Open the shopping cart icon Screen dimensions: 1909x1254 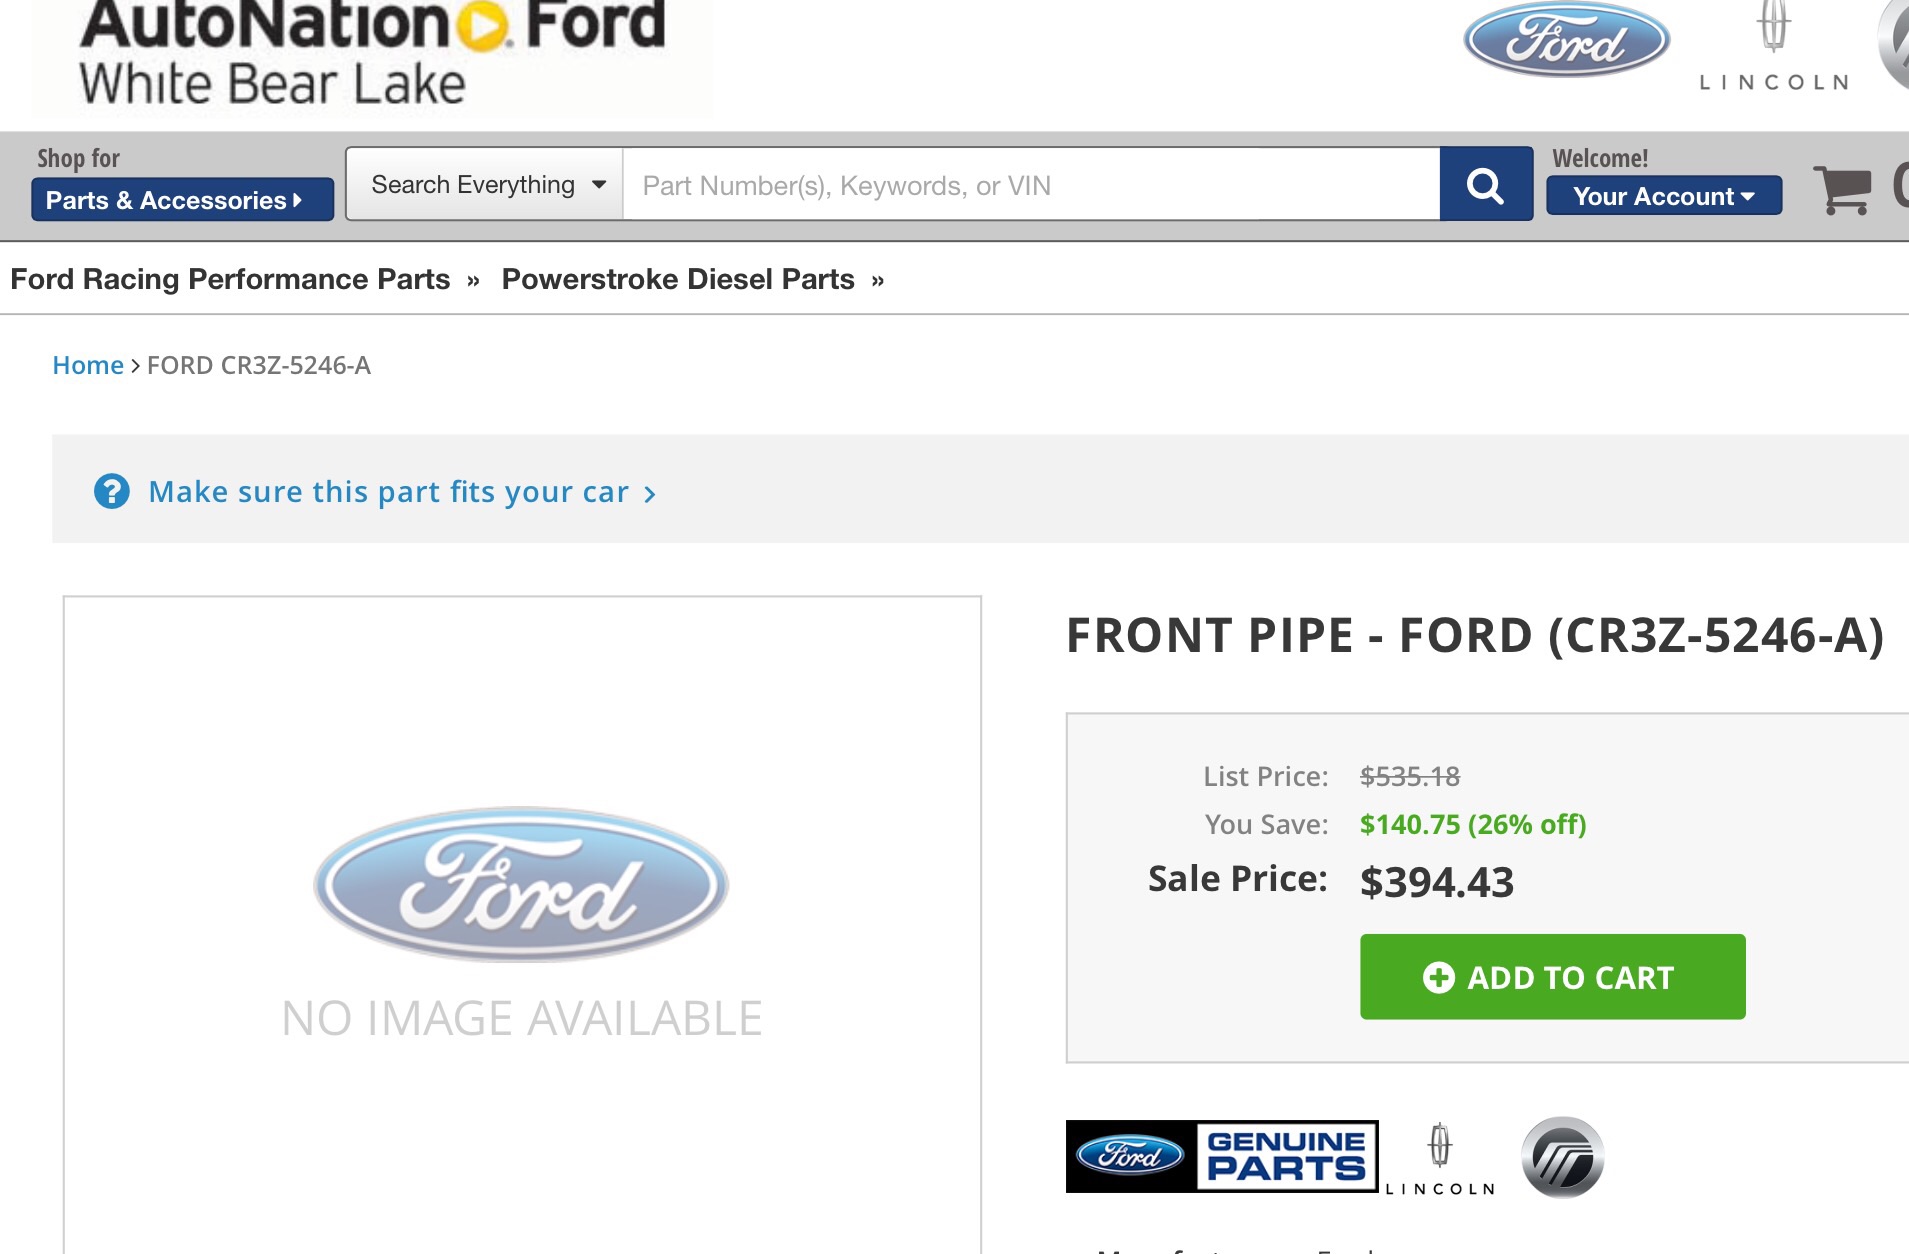[1842, 189]
